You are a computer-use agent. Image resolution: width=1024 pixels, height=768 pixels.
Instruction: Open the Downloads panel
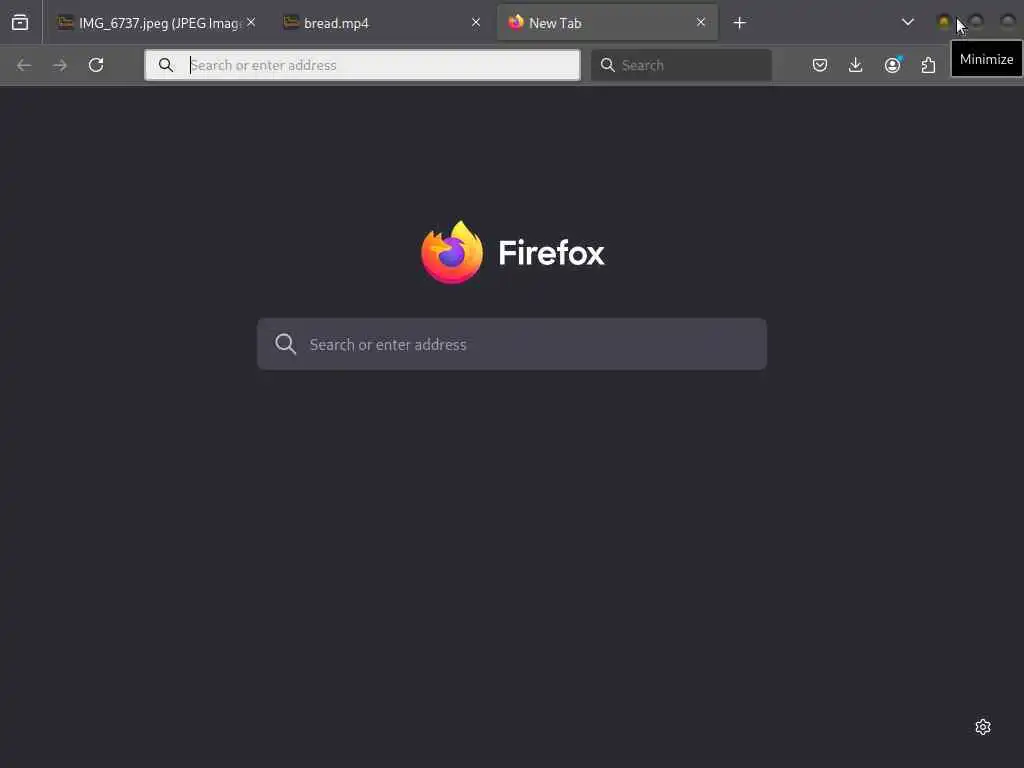coord(856,65)
